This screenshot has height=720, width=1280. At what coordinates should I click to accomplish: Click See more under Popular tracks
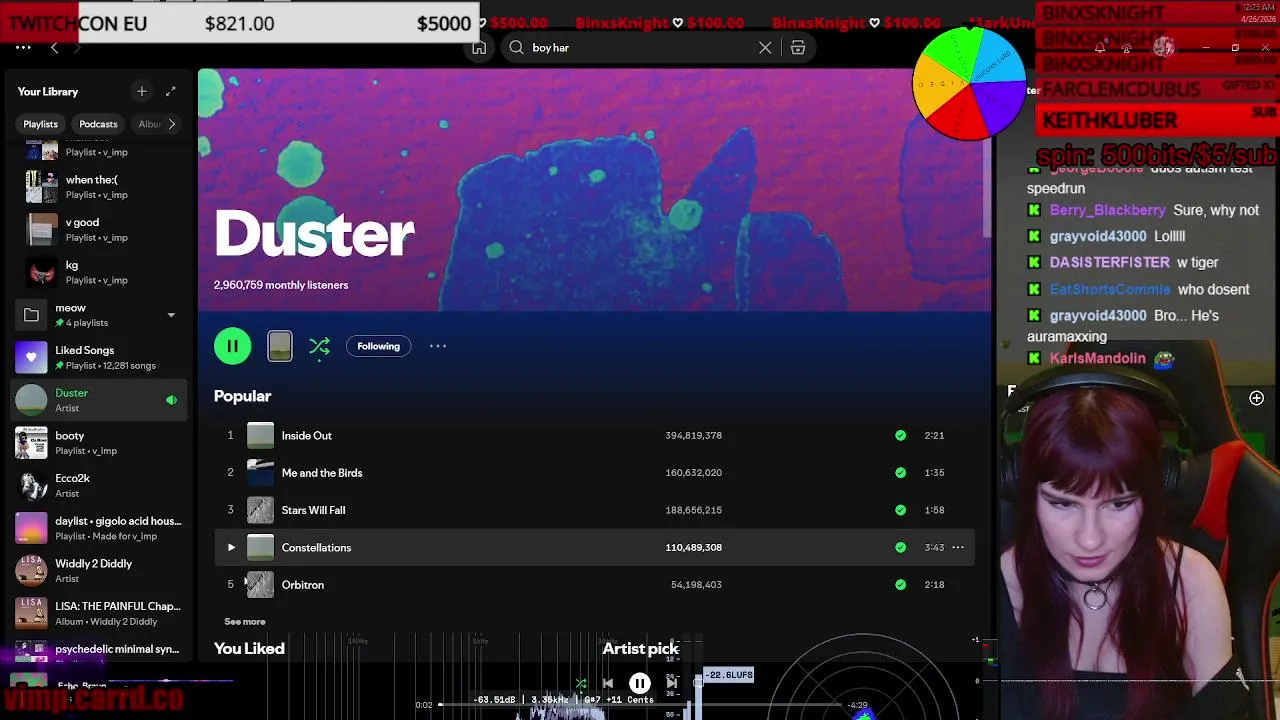point(245,622)
